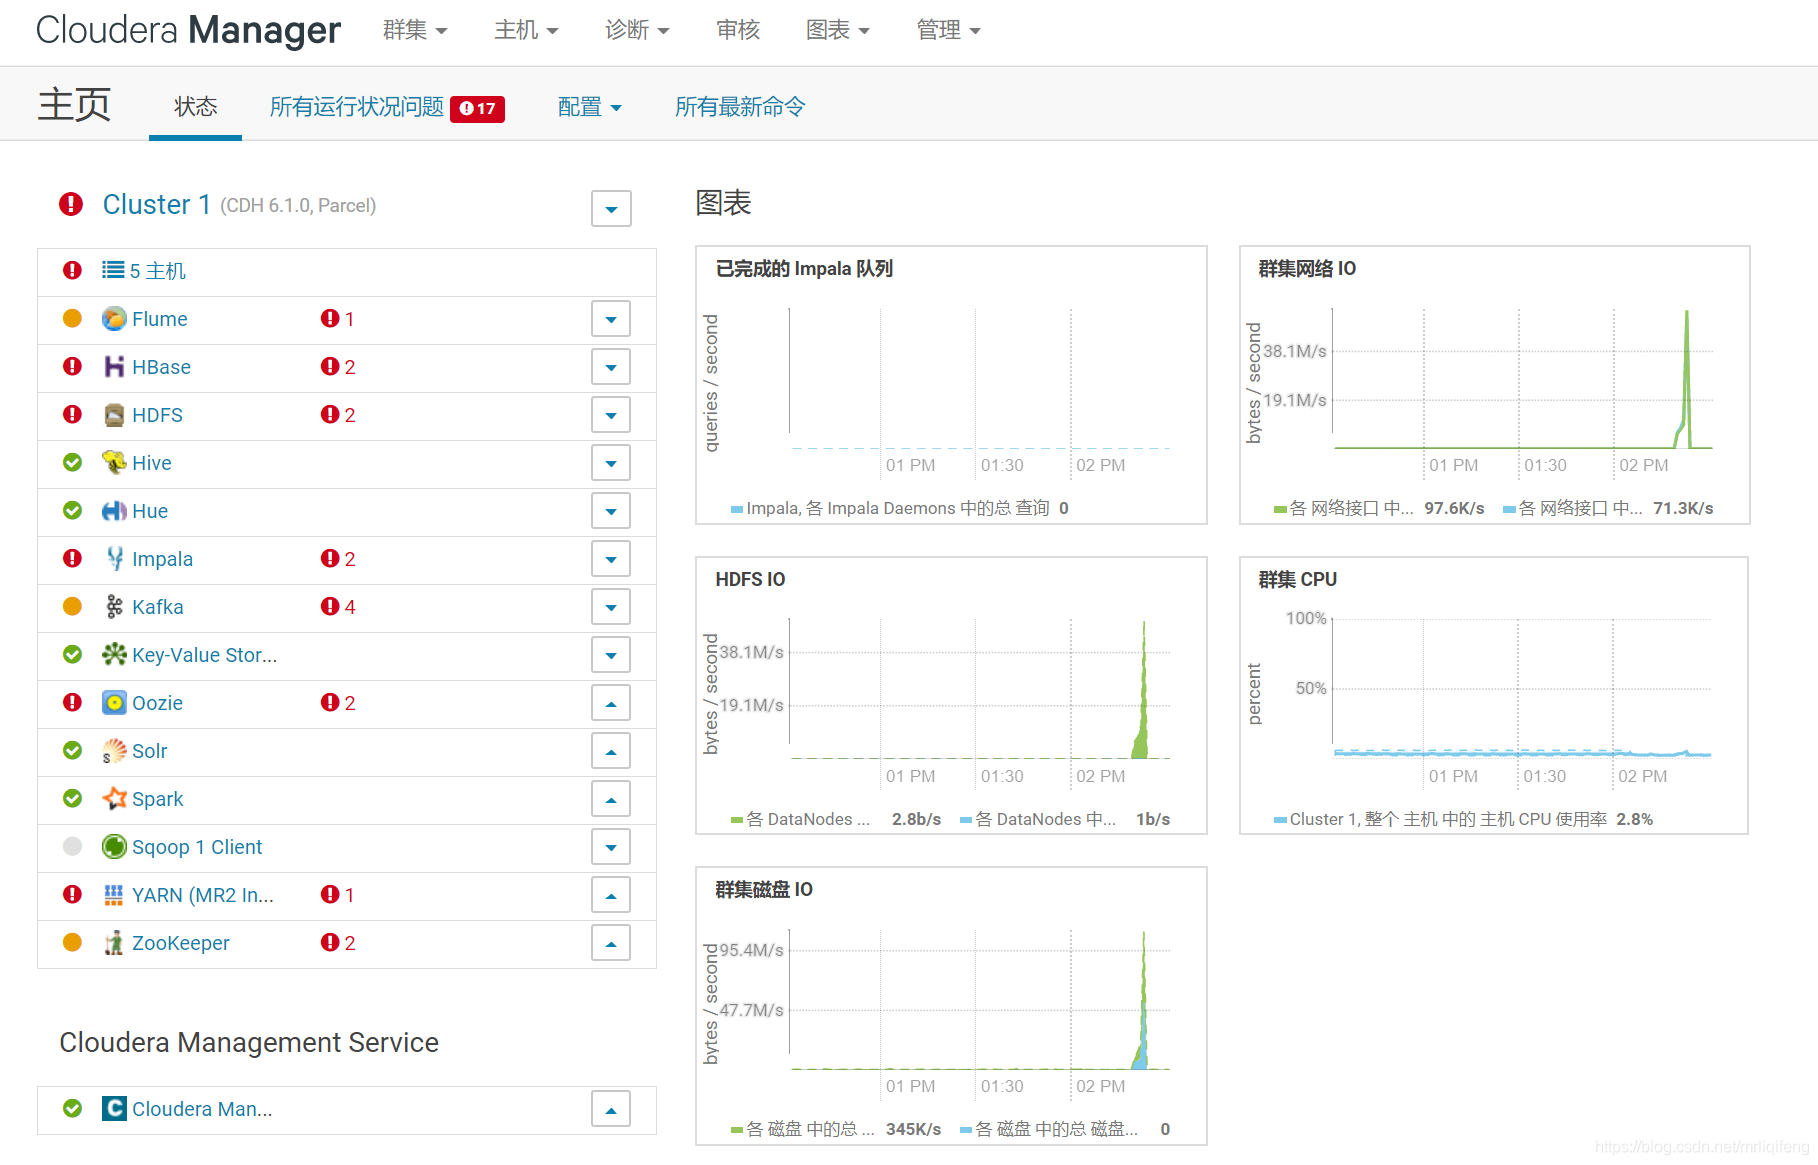Click the Key-Value Store icon
The image size is (1818, 1165).
114,655
